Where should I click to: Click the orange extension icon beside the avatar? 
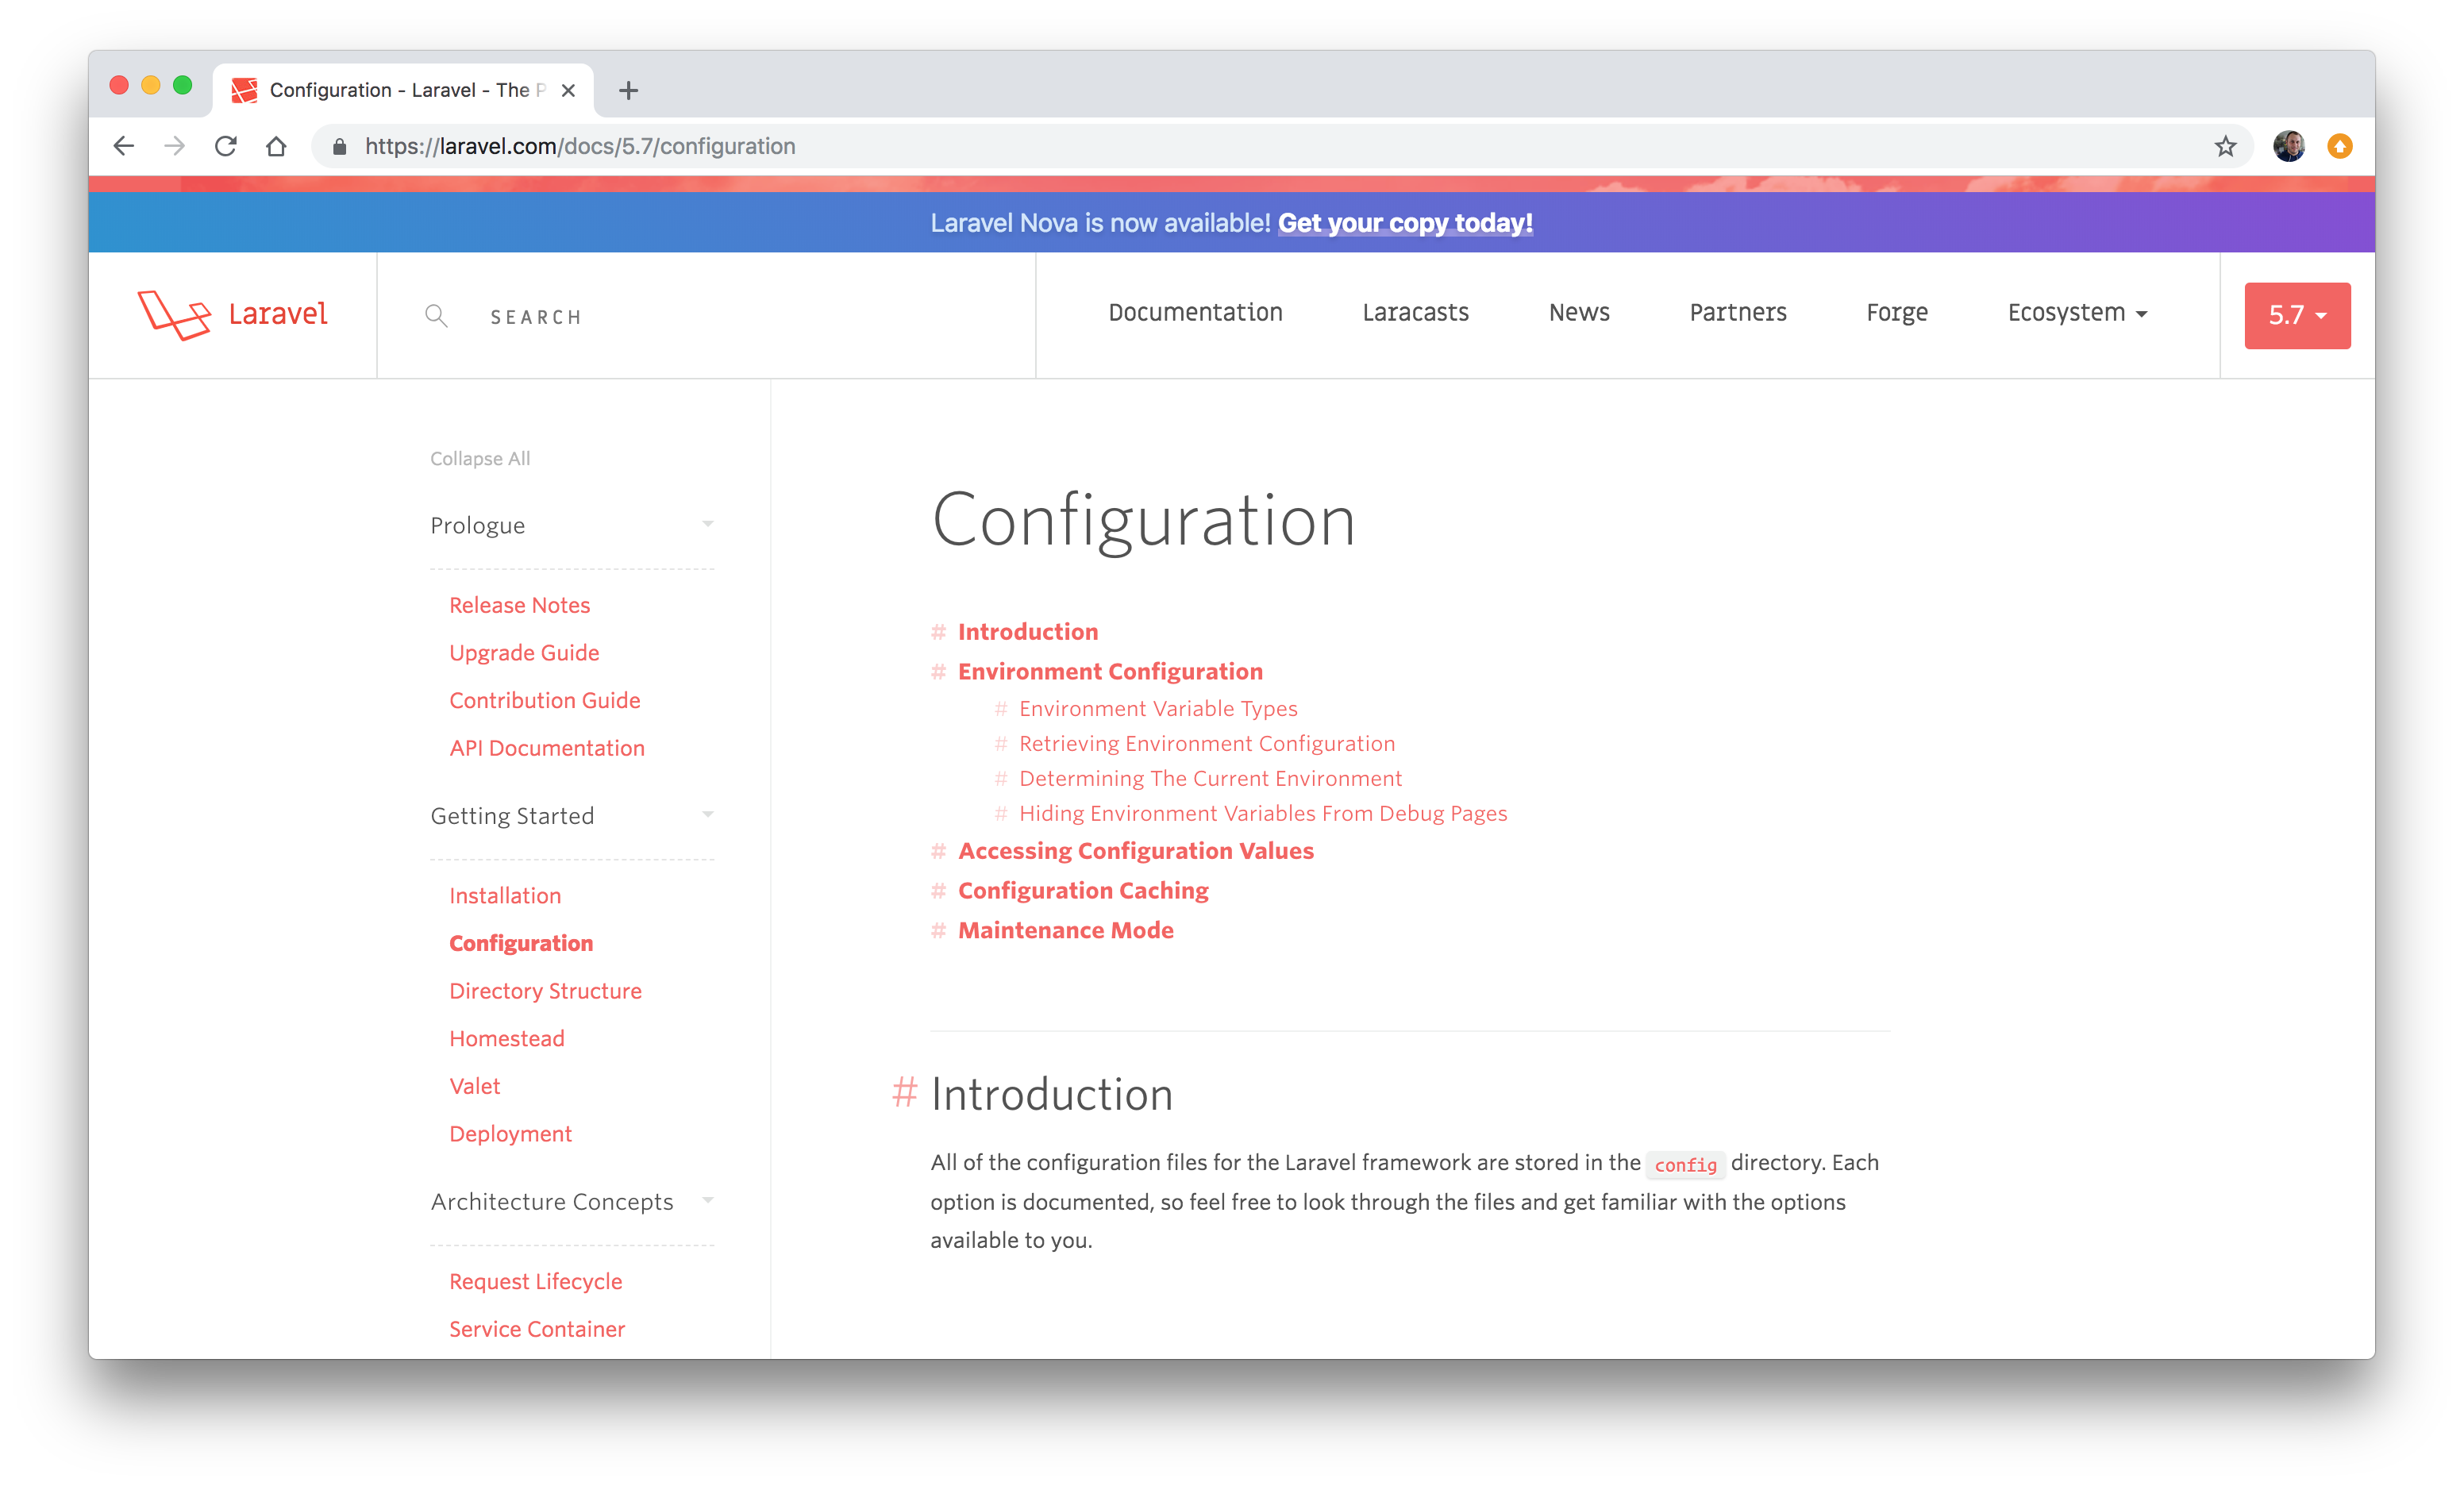point(2341,146)
